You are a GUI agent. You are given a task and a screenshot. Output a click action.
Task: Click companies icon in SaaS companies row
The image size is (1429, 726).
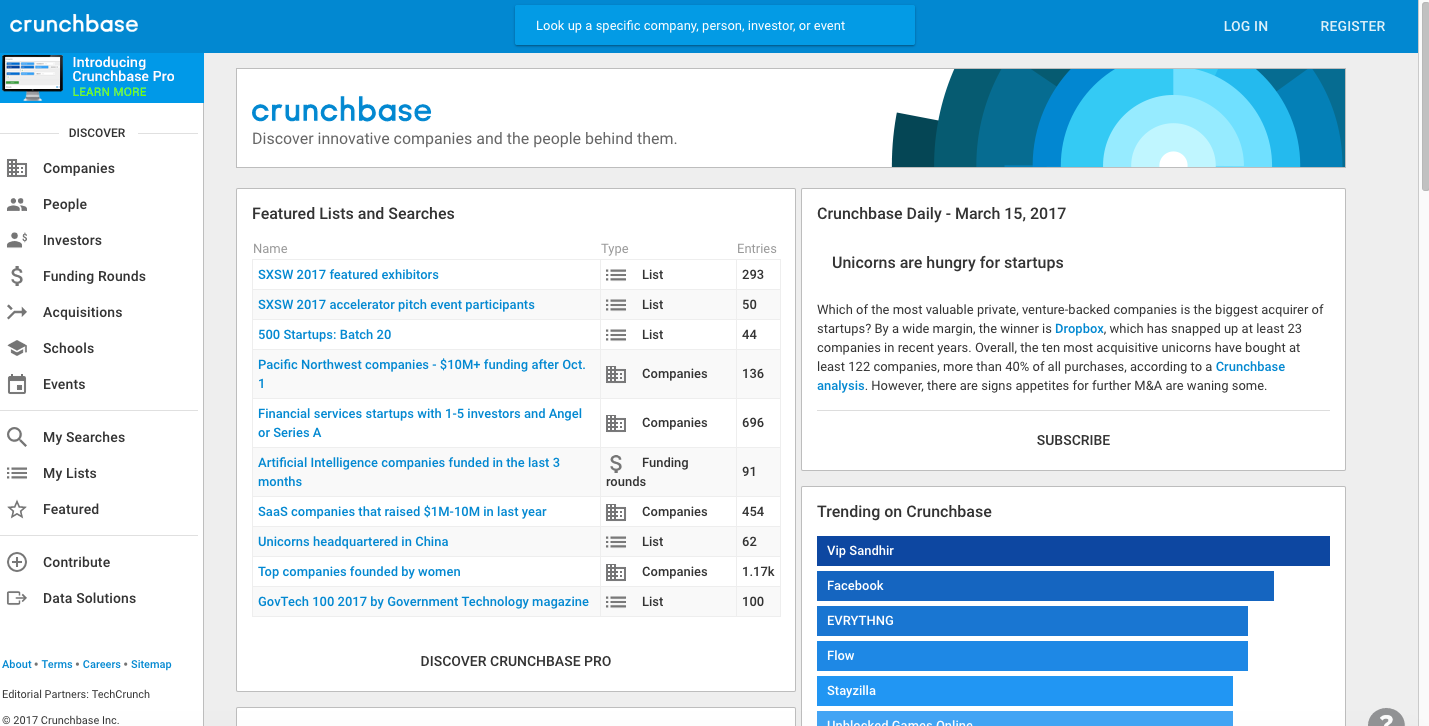coord(617,512)
